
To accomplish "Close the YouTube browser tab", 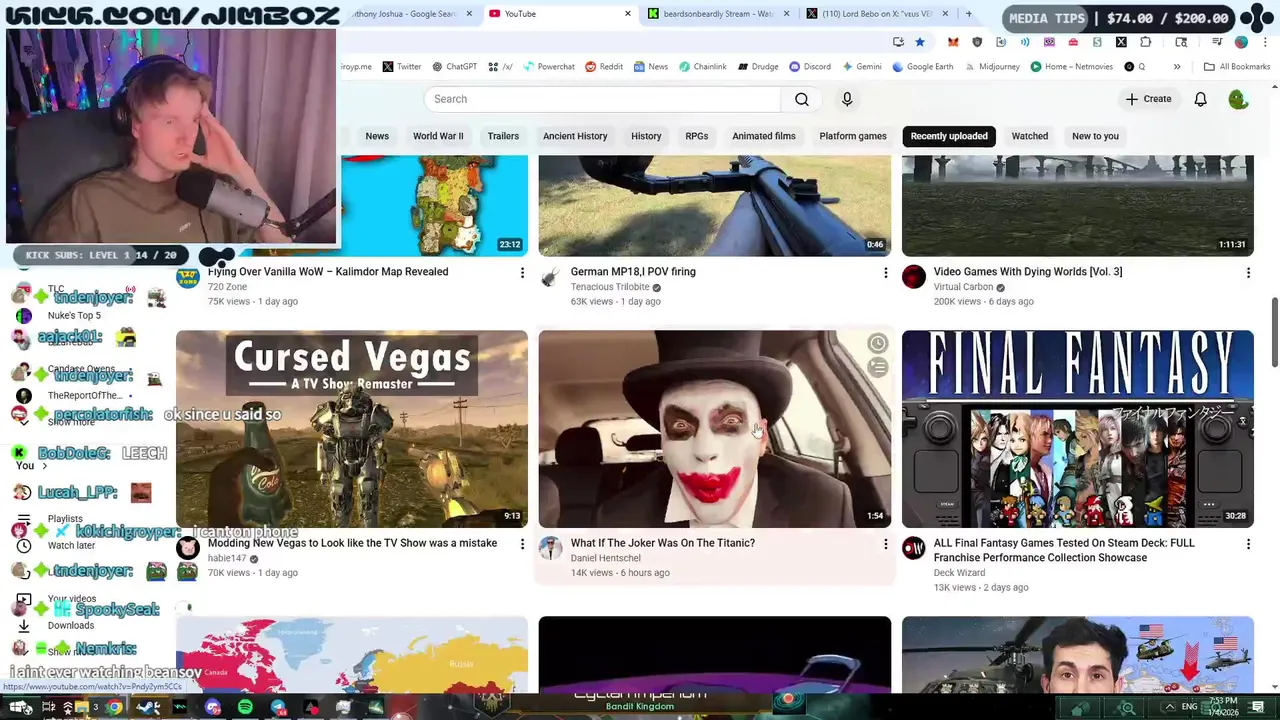I will coord(628,14).
